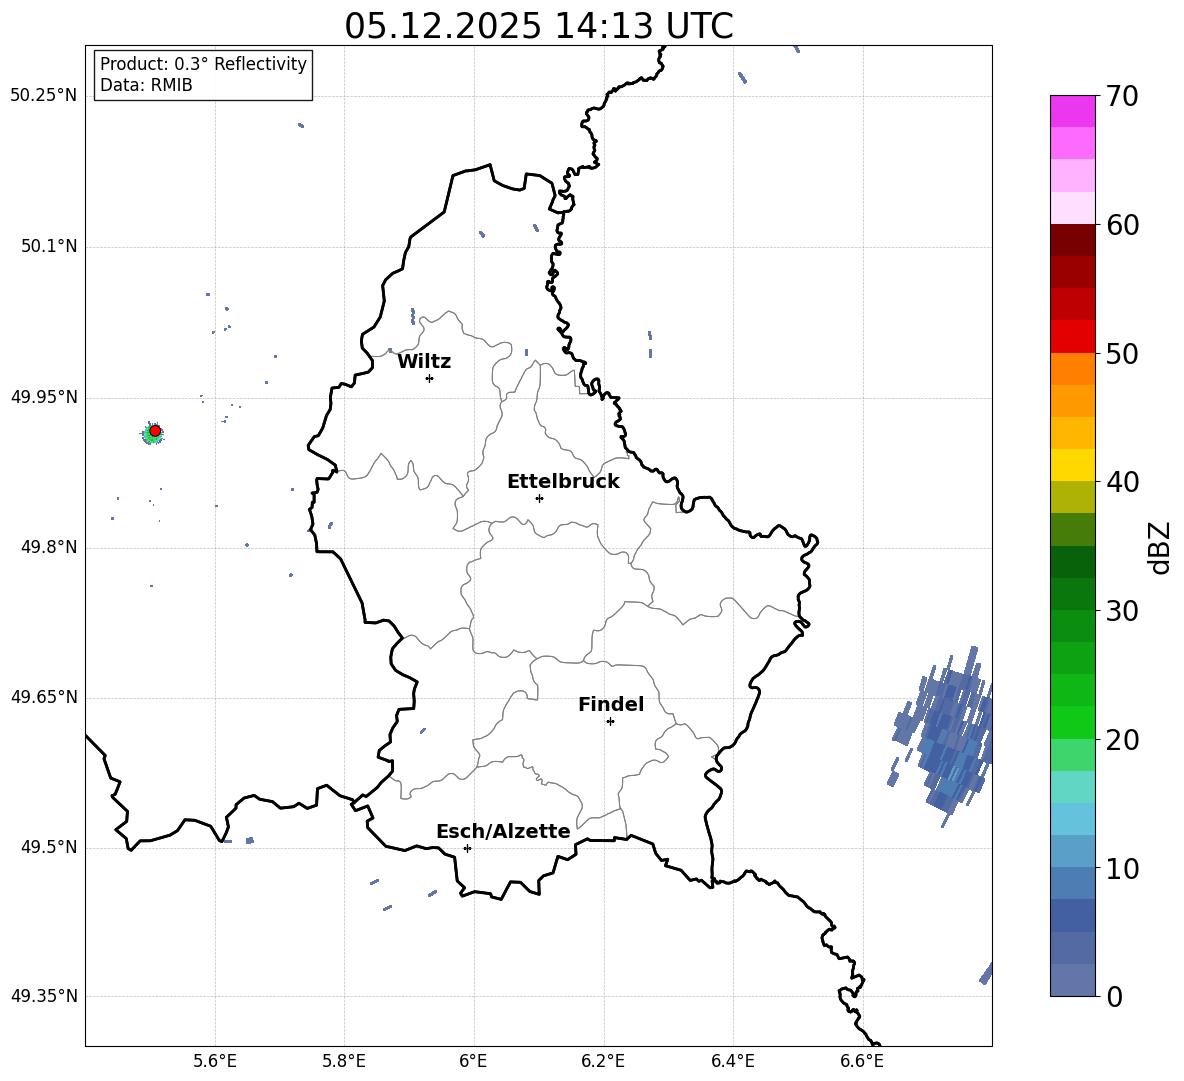Click the 49.95°N latitude label
The width and height of the screenshot is (1184, 1081).
(44, 397)
